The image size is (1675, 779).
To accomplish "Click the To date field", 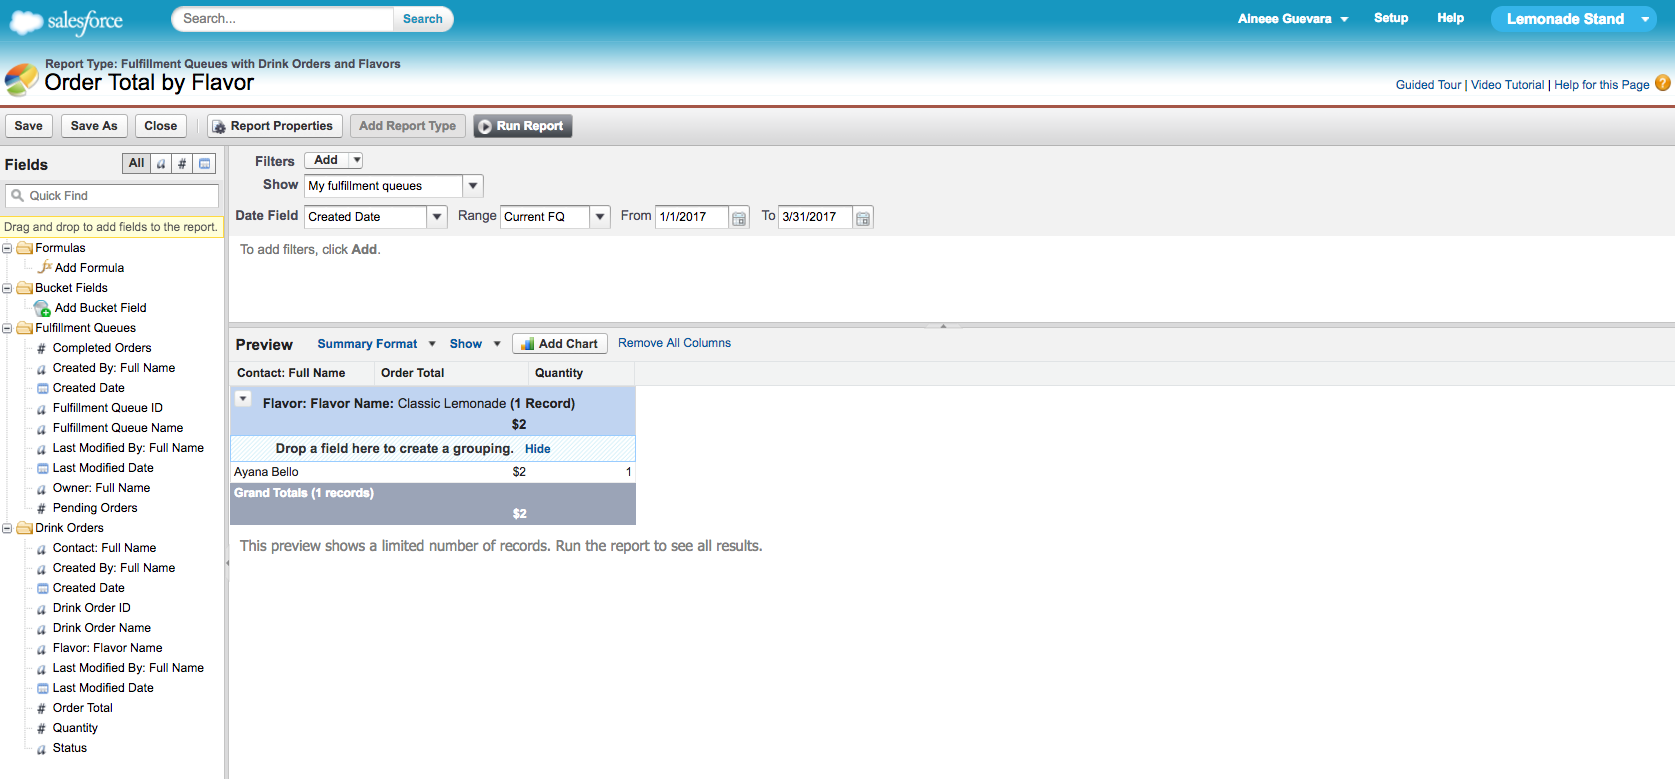I will pos(815,217).
